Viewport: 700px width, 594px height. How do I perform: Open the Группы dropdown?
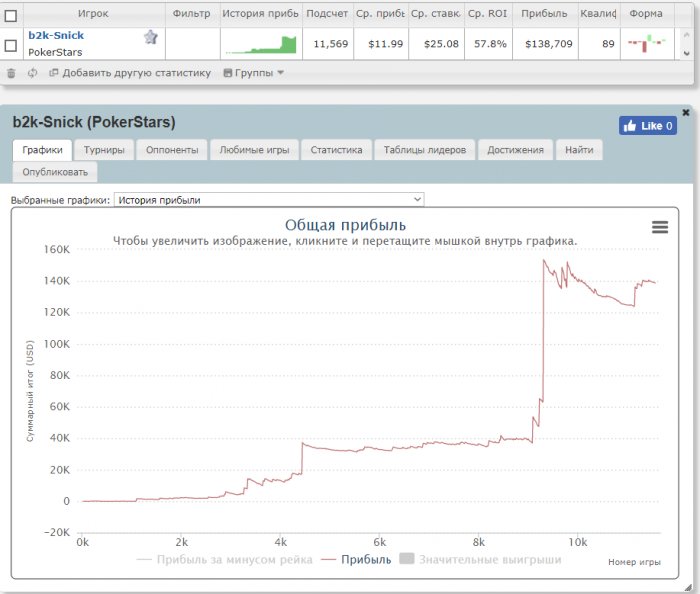tap(254, 73)
